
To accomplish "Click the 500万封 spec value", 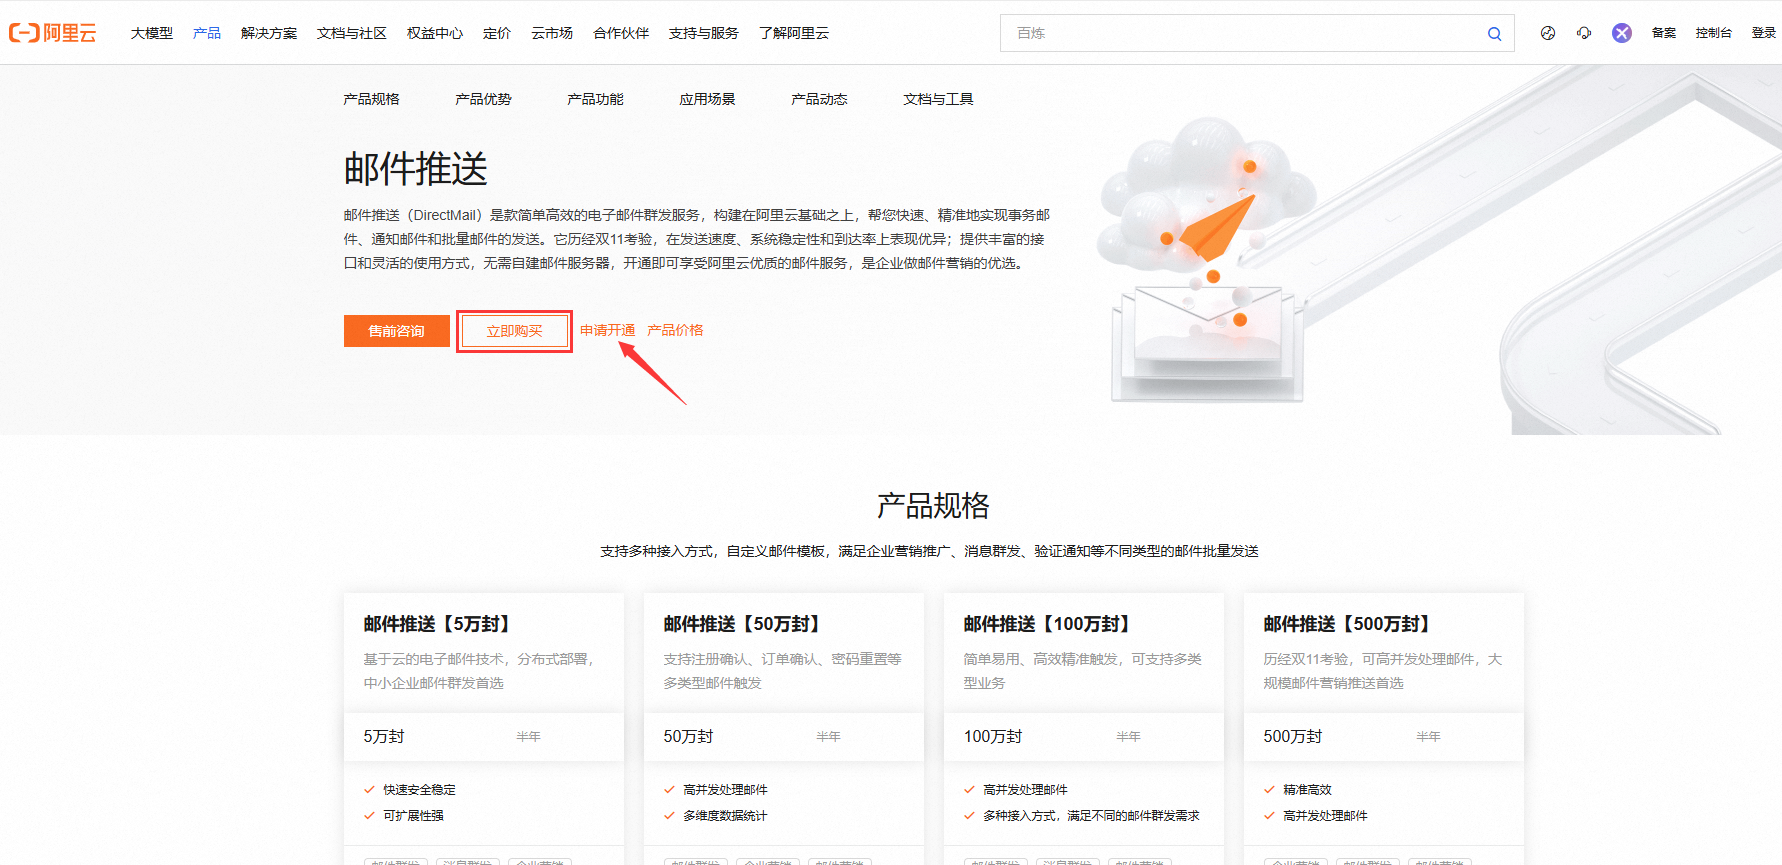I will coord(1293,736).
